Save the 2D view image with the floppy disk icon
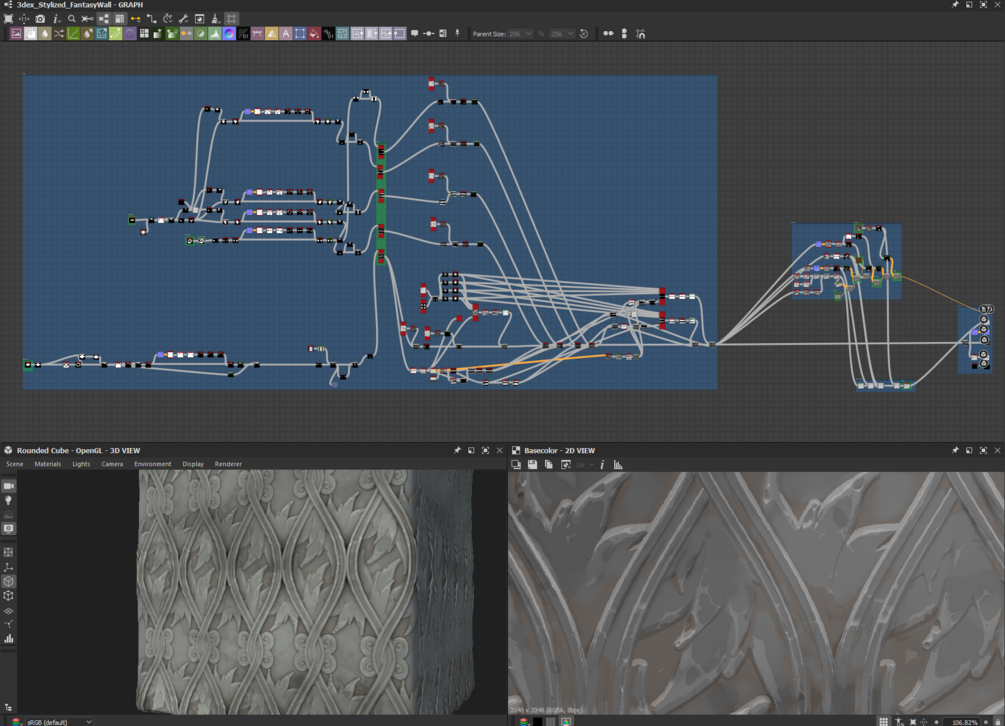This screenshot has width=1005, height=726. click(x=532, y=465)
